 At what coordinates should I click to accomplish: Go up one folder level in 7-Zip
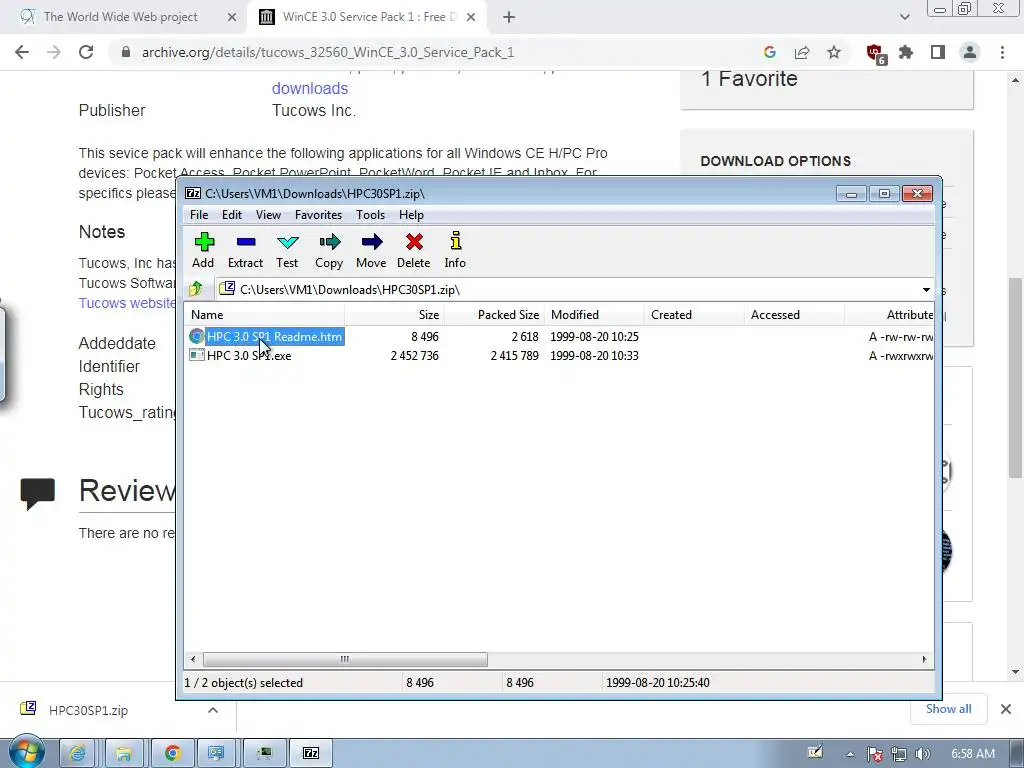[195, 289]
